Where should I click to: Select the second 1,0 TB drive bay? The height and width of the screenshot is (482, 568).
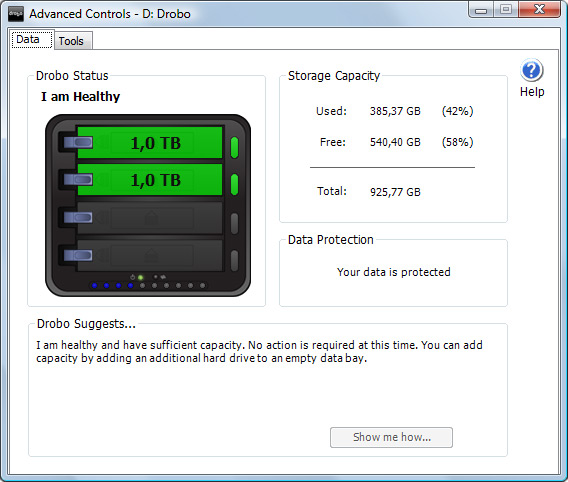150,180
